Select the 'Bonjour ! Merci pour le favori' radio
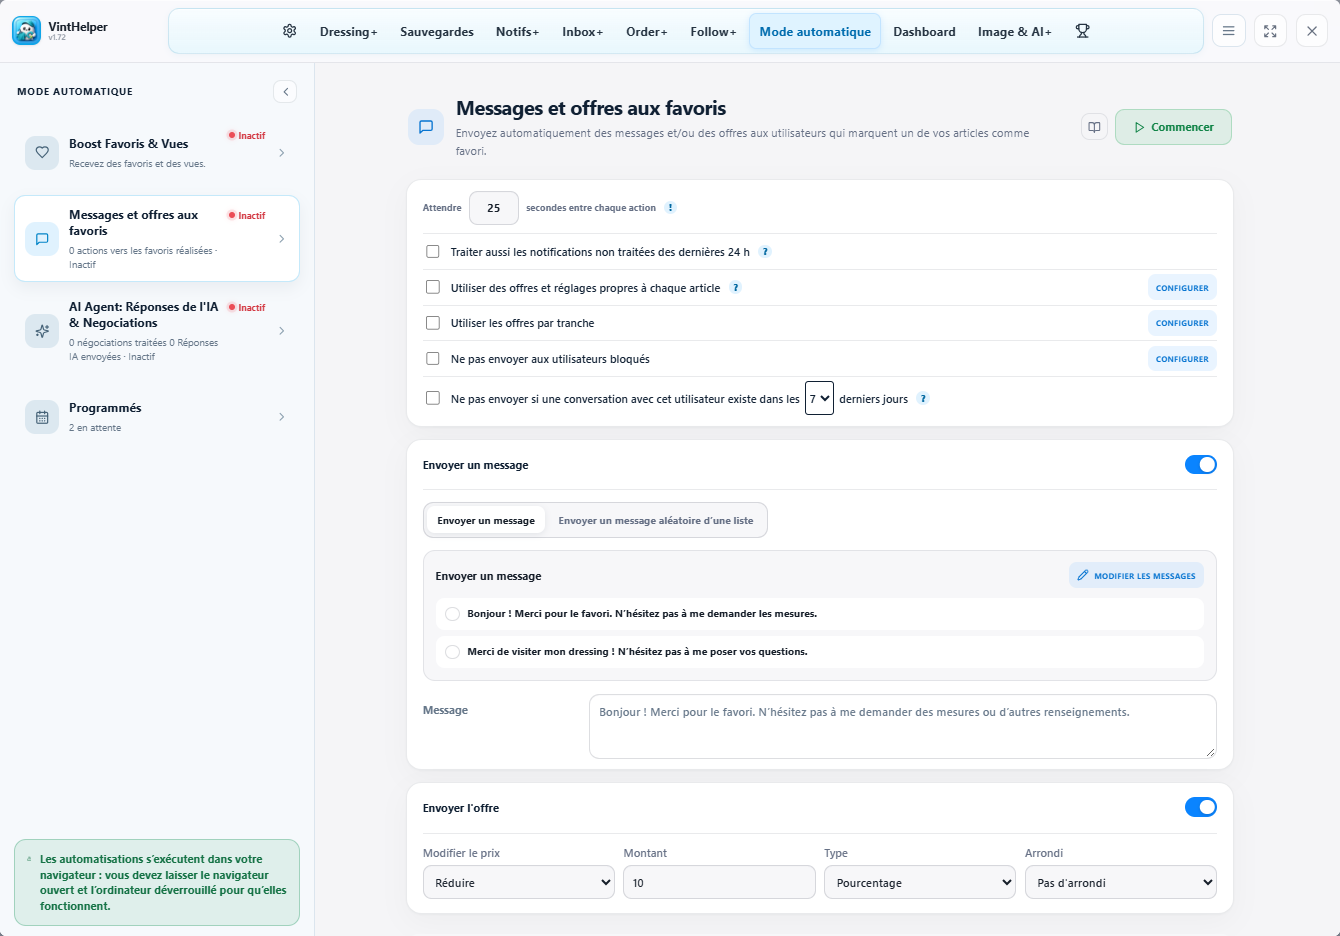The image size is (1340, 936). (453, 614)
